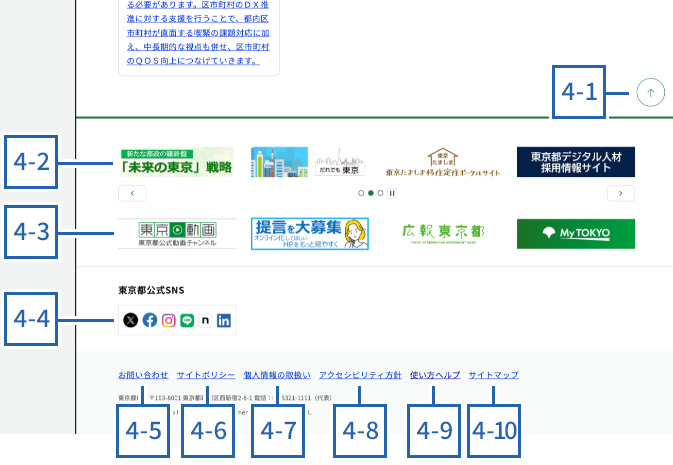Viewport: 673px width, 465px height.
Task: Click the 個人情報の取扱い footer link
Action: [277, 375]
